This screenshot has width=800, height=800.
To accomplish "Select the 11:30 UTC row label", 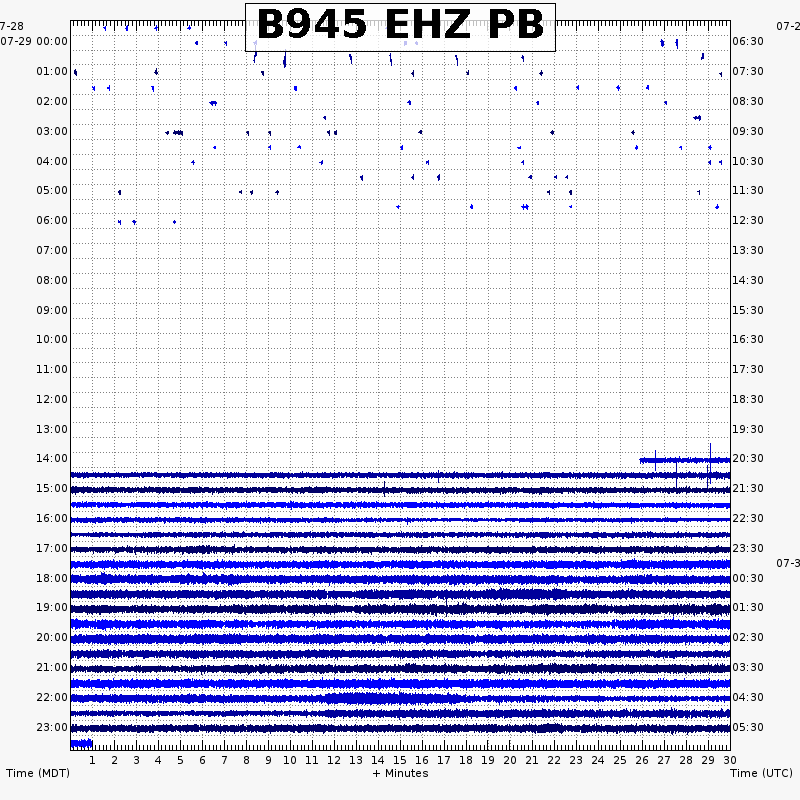I will [748, 190].
